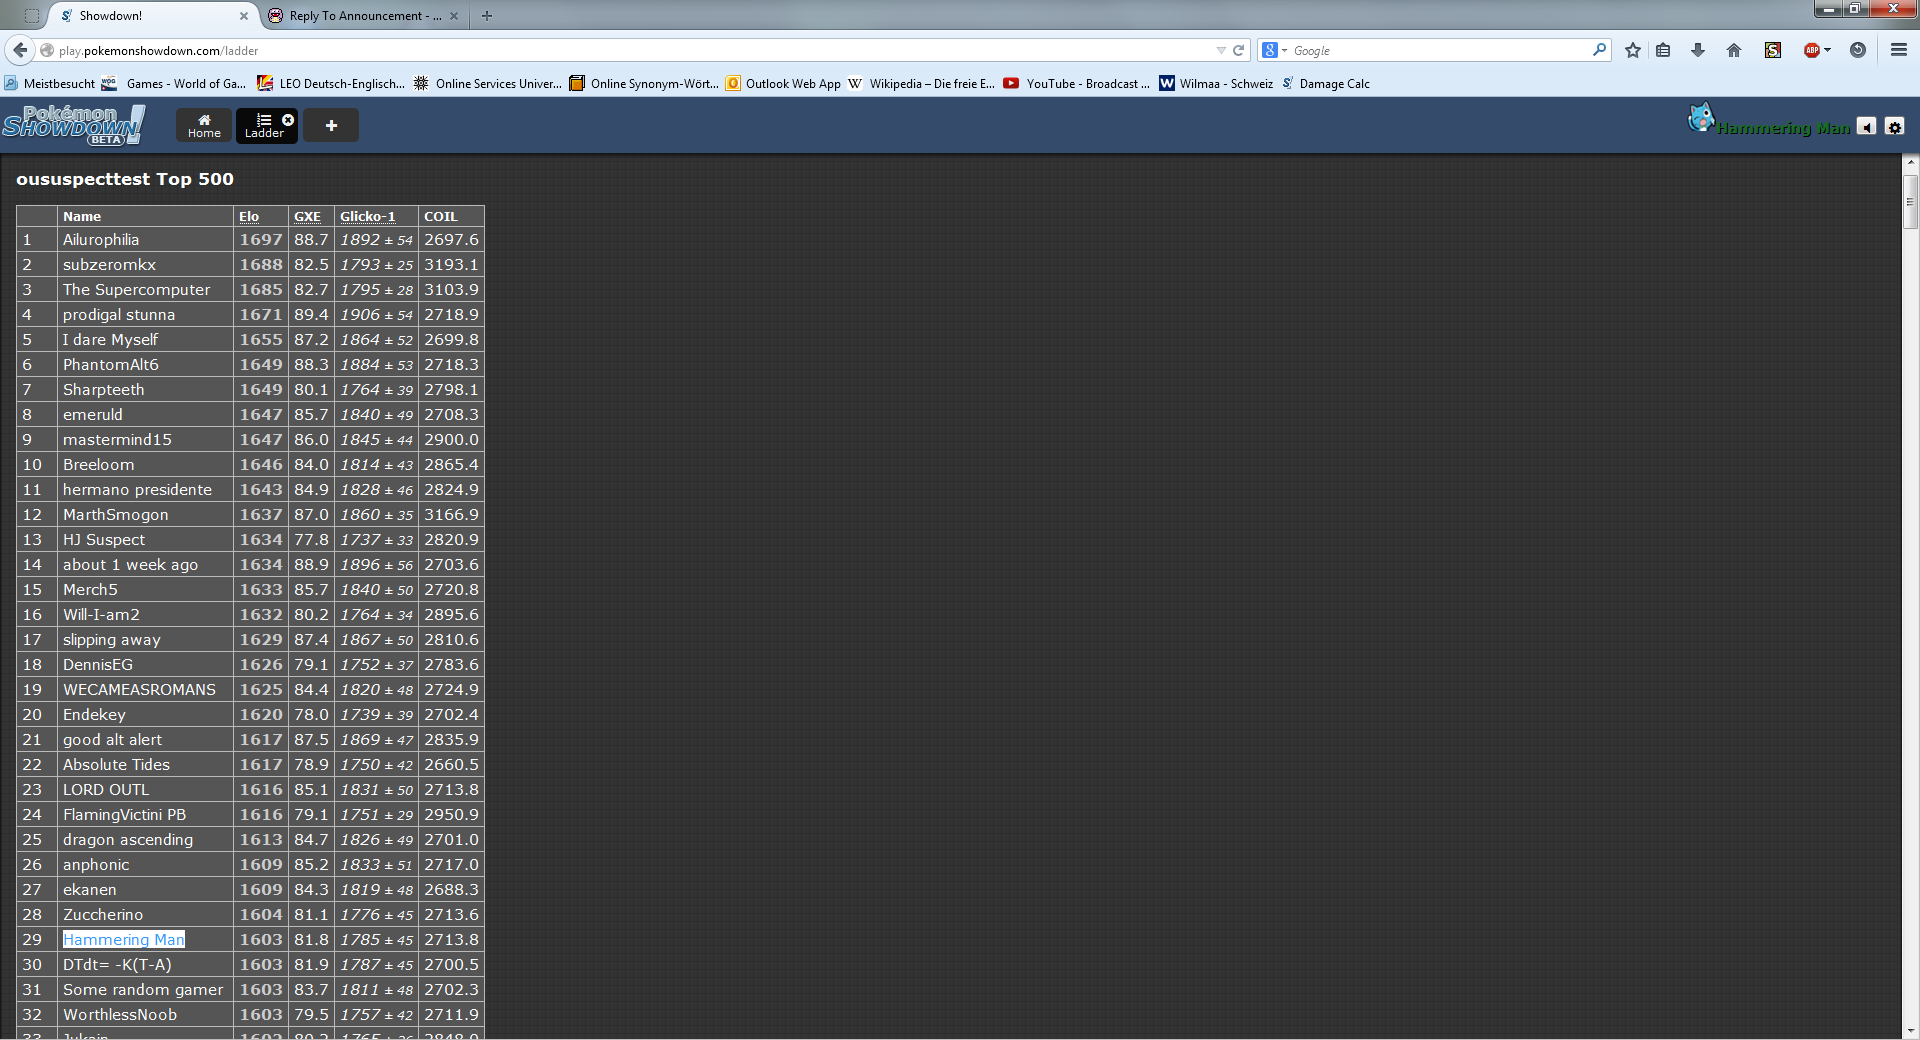
Task: Open Showdown options gear icon
Action: 1894,127
